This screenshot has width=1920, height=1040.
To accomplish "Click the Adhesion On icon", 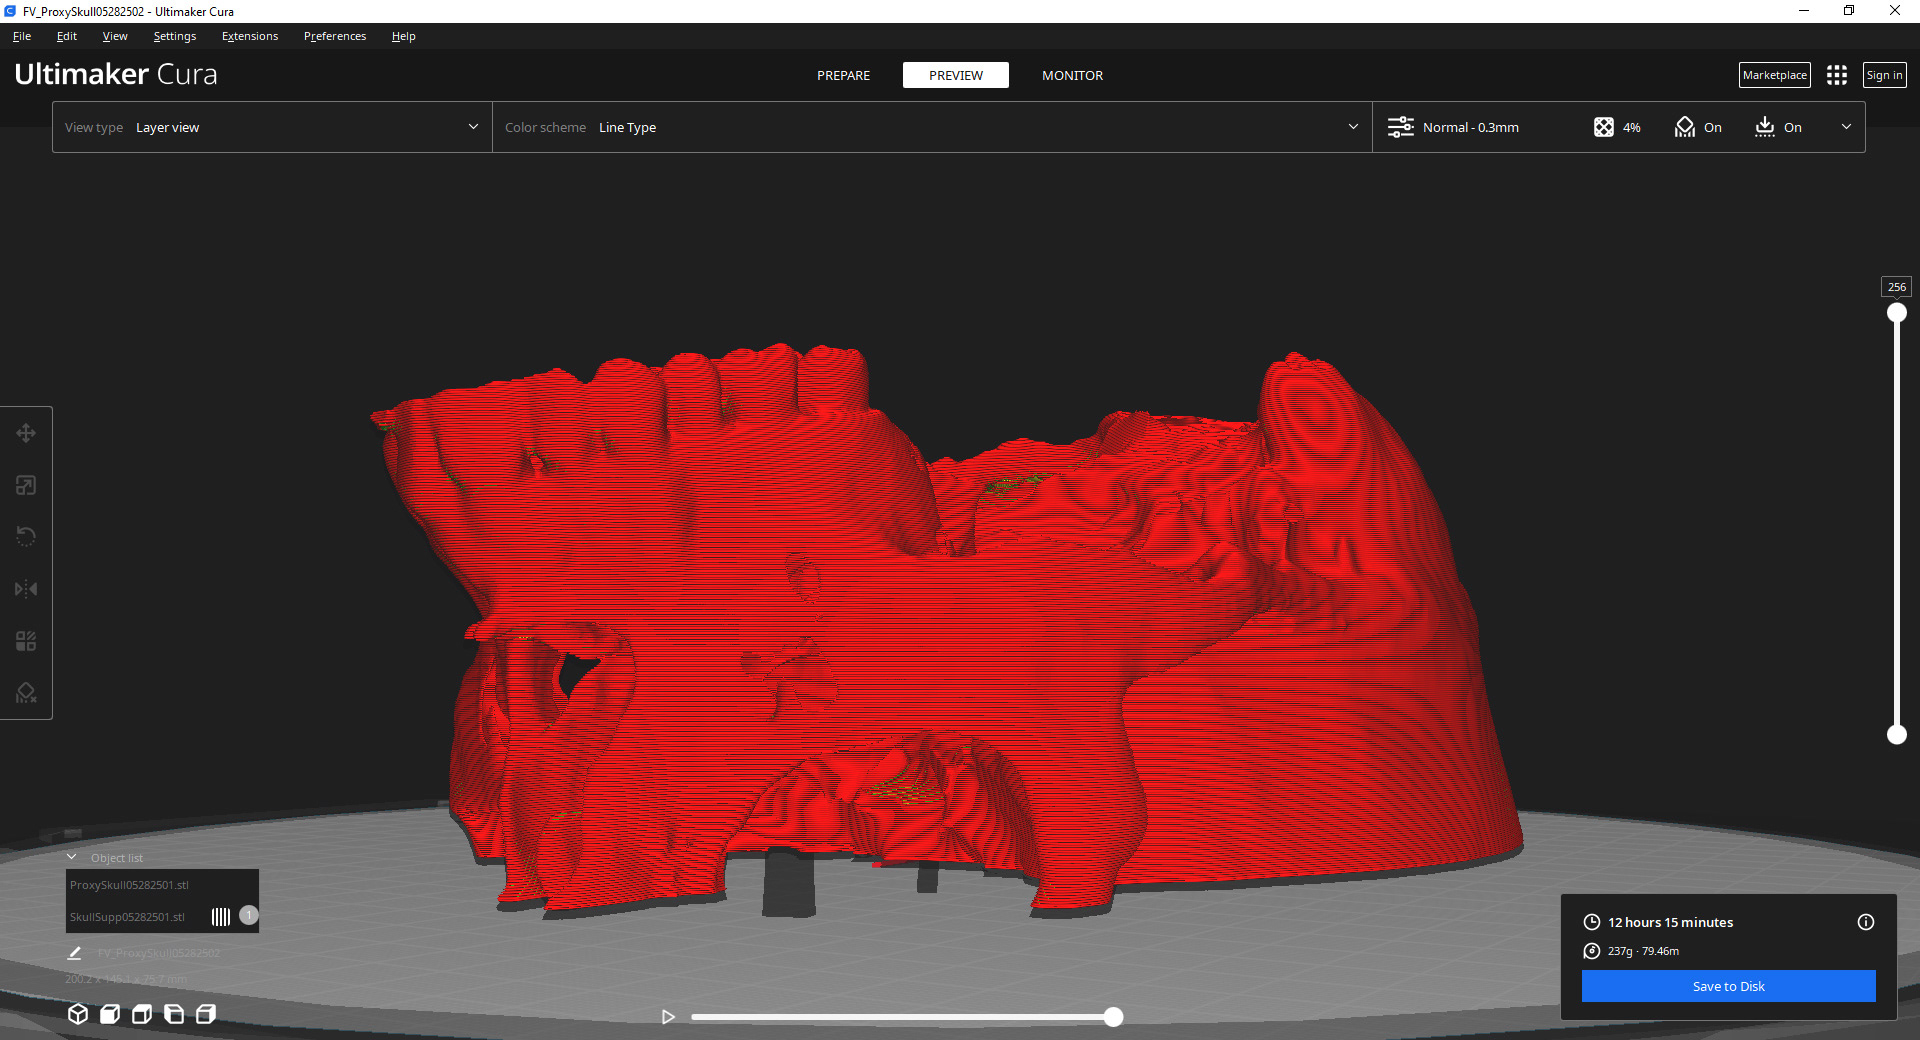I will (1765, 127).
